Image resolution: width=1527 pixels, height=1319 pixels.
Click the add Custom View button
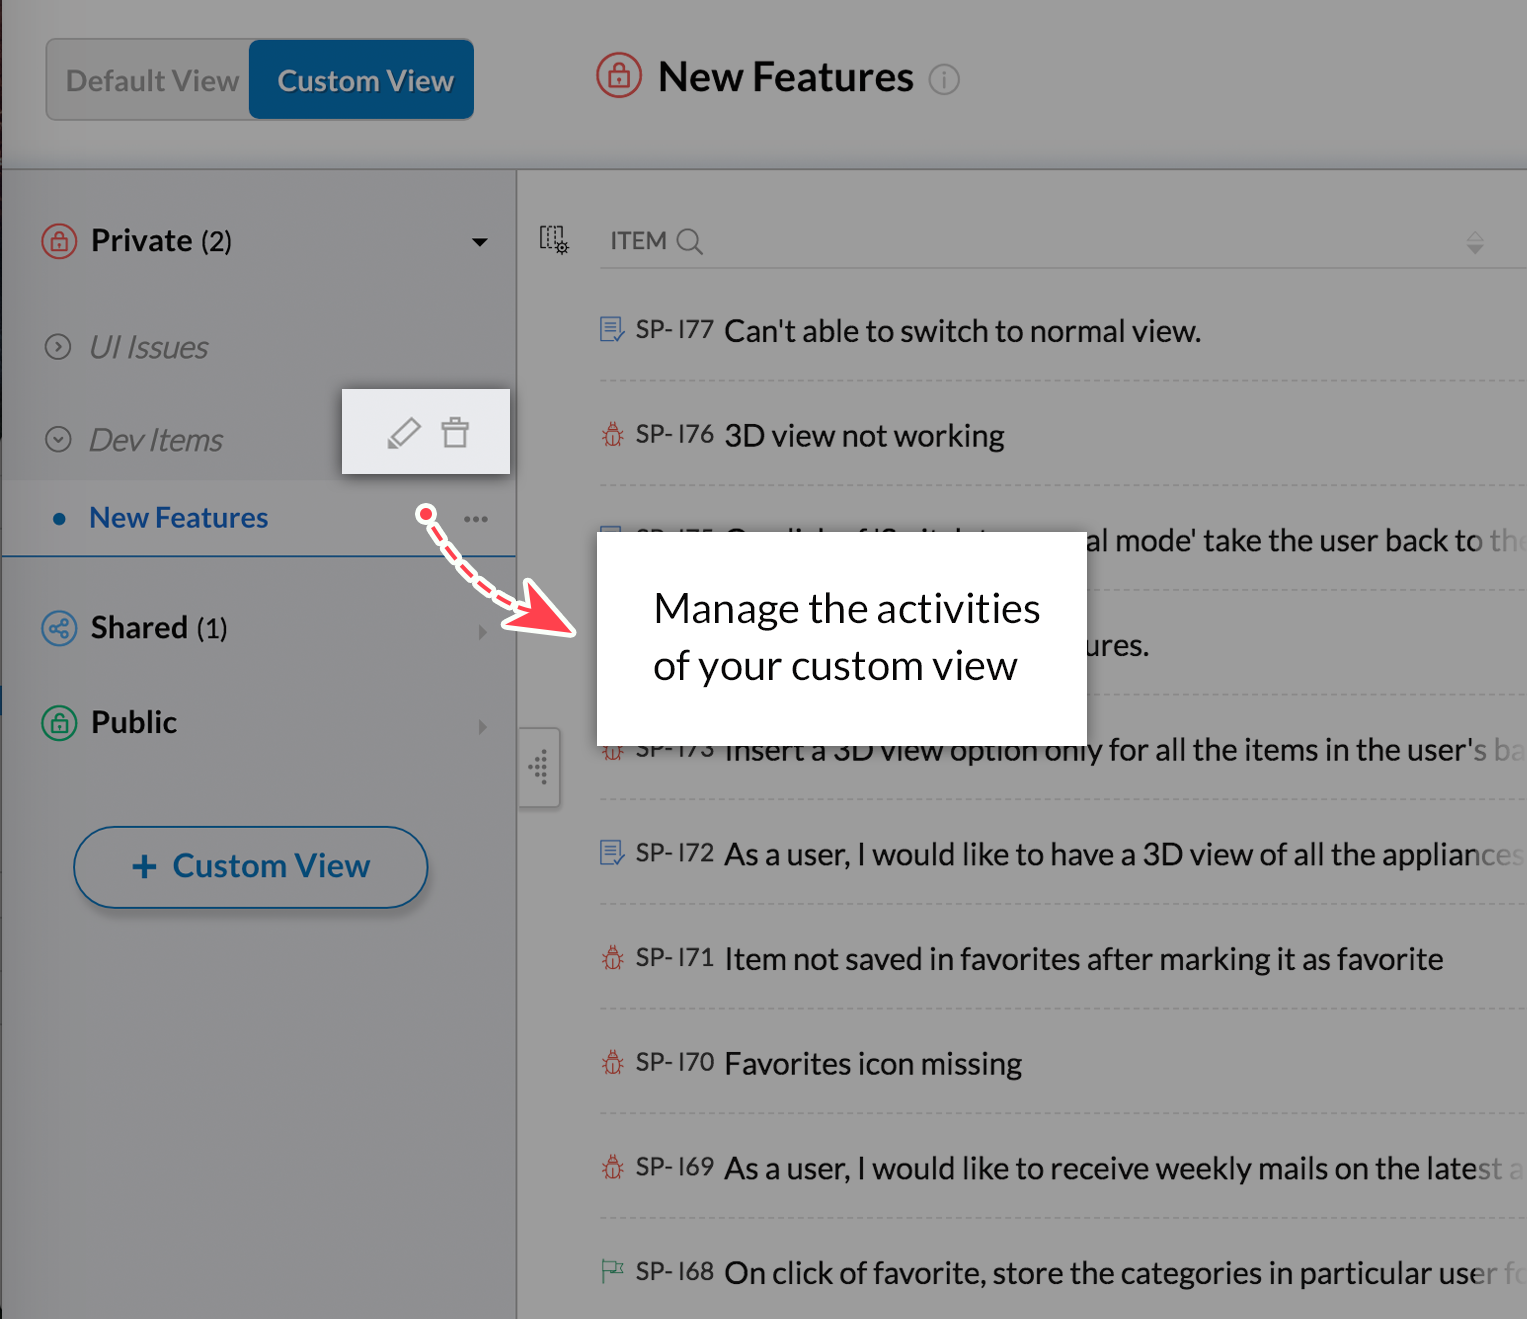(251, 866)
